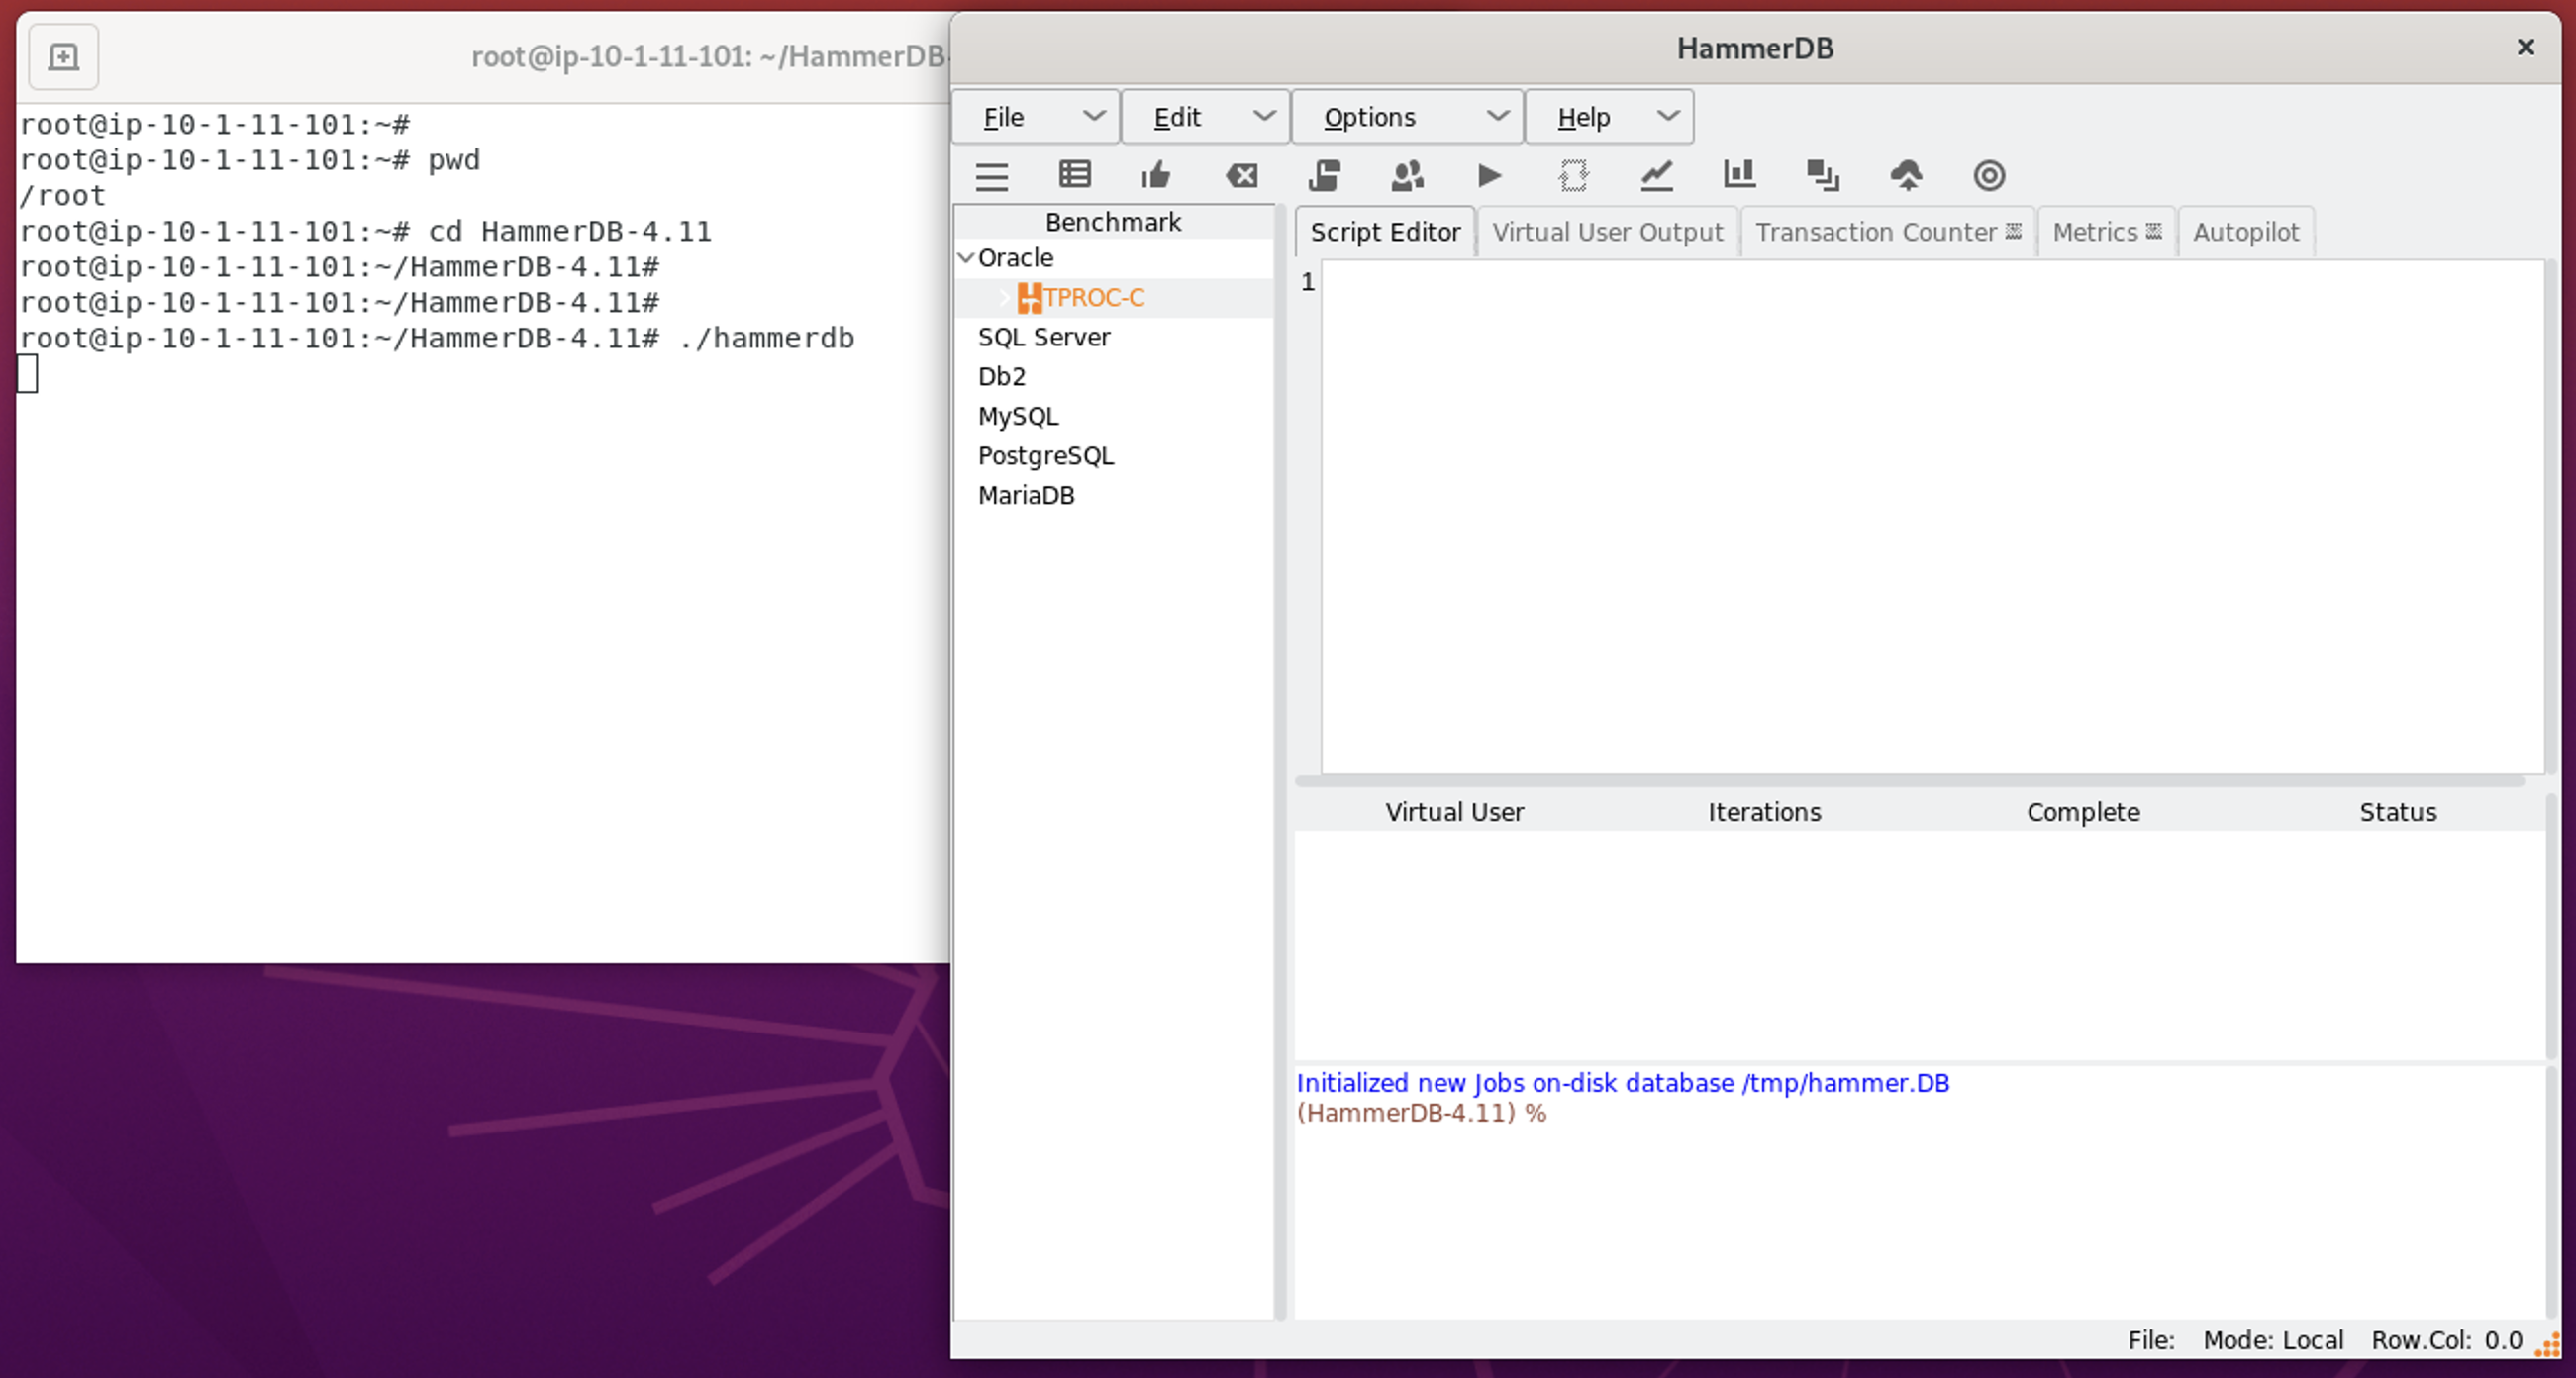Image resolution: width=2576 pixels, height=1378 pixels.
Task: Open the Options menu dropdown
Action: 1407,117
